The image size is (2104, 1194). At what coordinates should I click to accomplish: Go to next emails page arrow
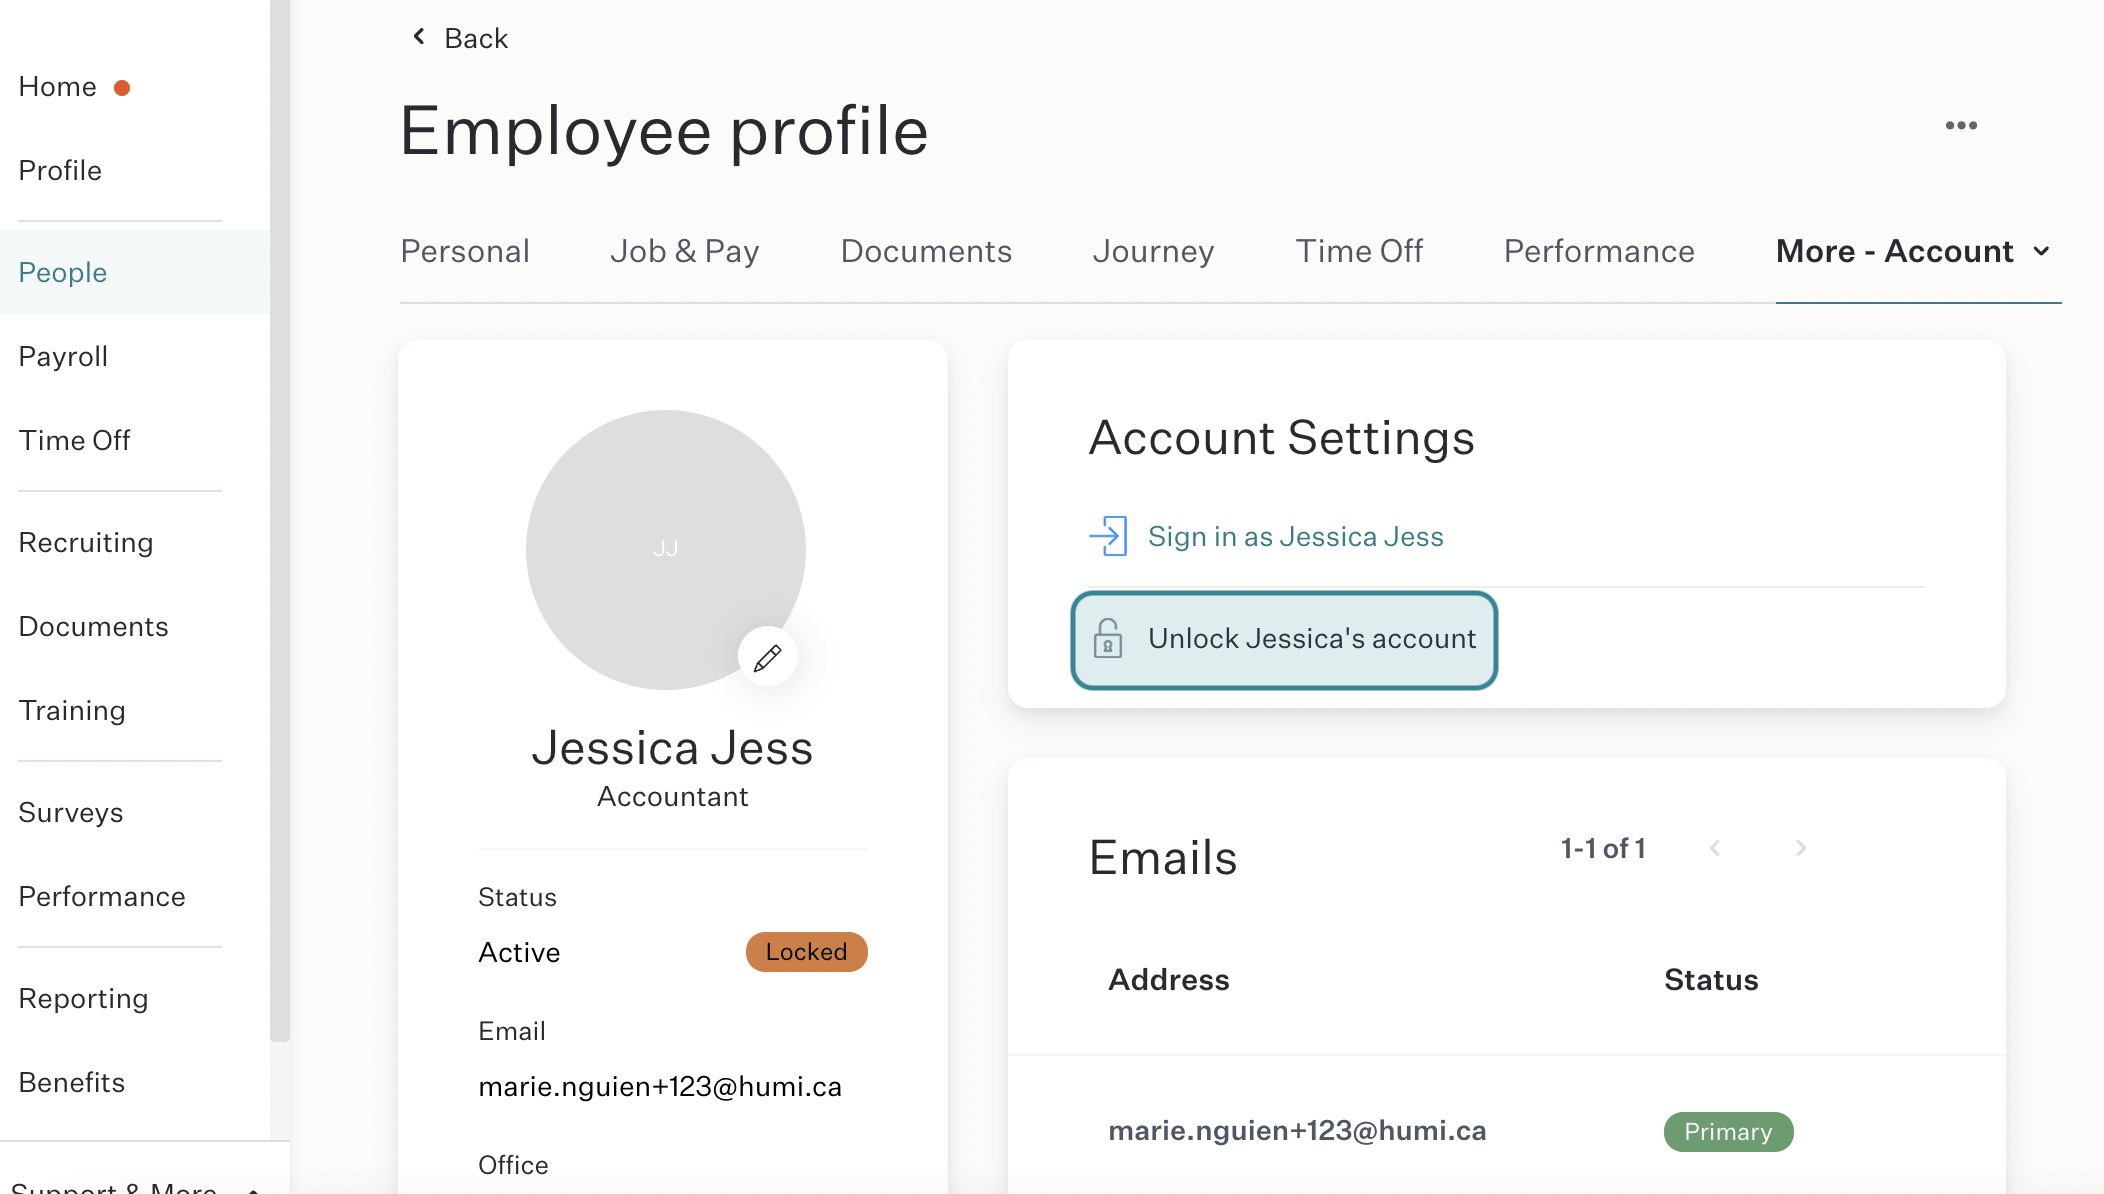(x=1801, y=848)
